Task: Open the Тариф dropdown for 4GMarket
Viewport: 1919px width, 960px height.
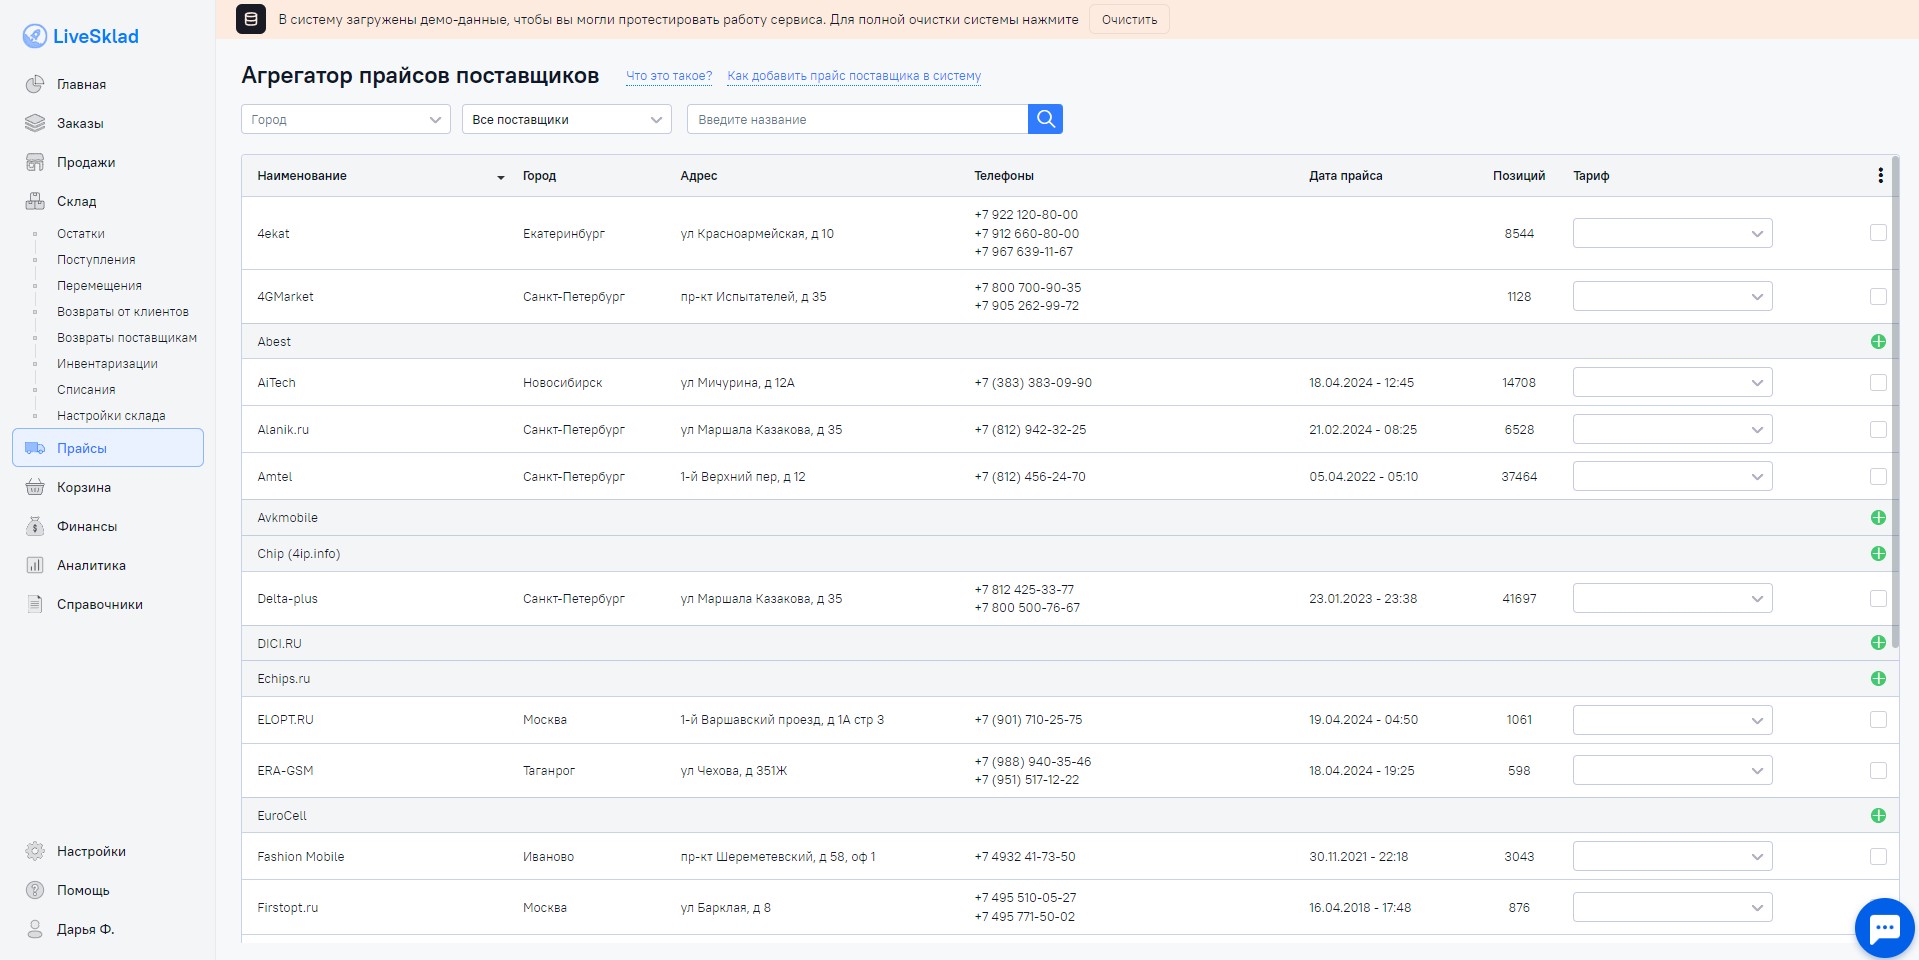Action: pyautogui.click(x=1672, y=296)
